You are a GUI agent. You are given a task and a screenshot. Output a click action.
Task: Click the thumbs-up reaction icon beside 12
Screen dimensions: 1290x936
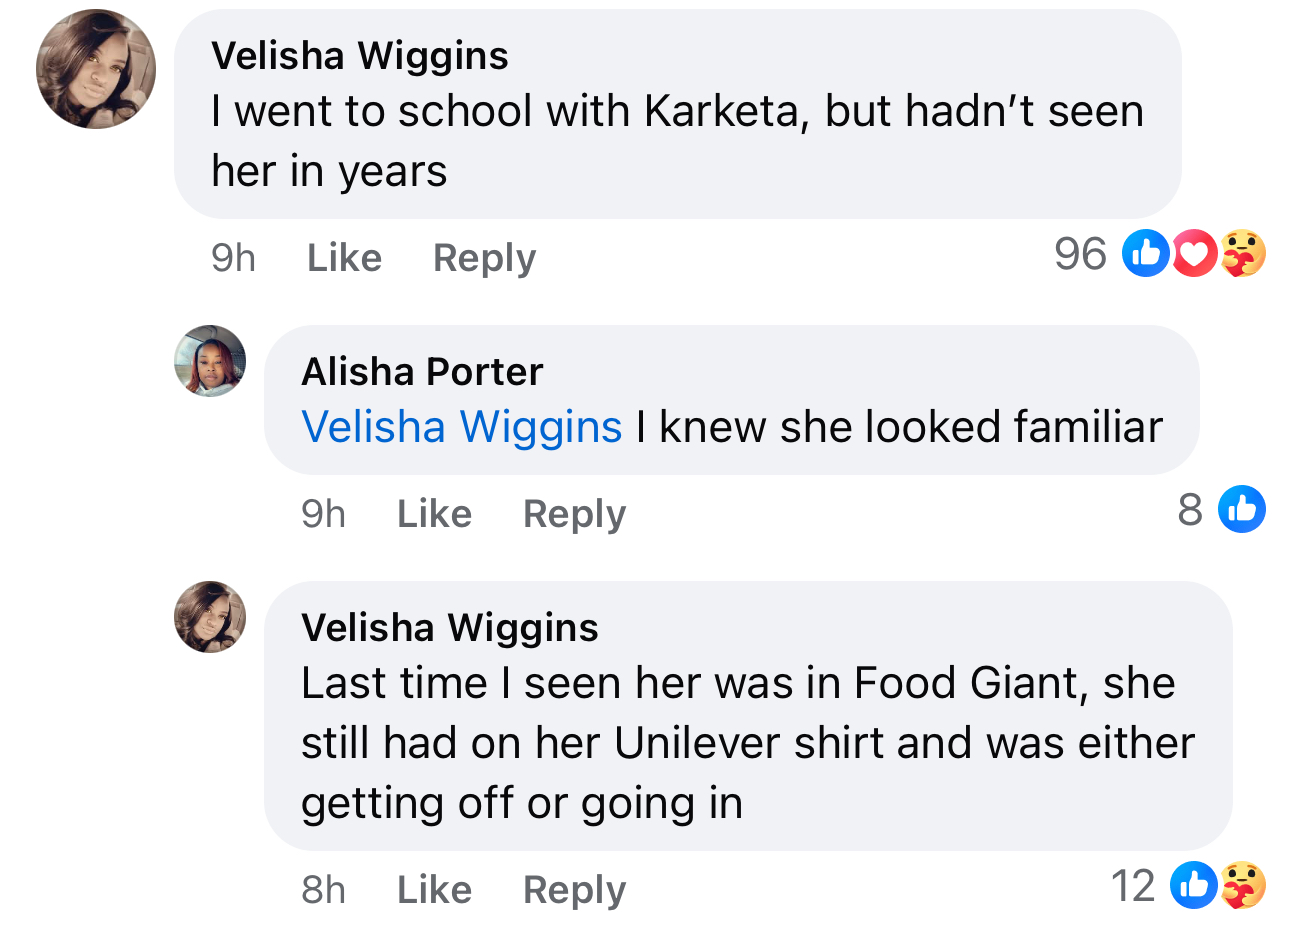pos(1194,885)
